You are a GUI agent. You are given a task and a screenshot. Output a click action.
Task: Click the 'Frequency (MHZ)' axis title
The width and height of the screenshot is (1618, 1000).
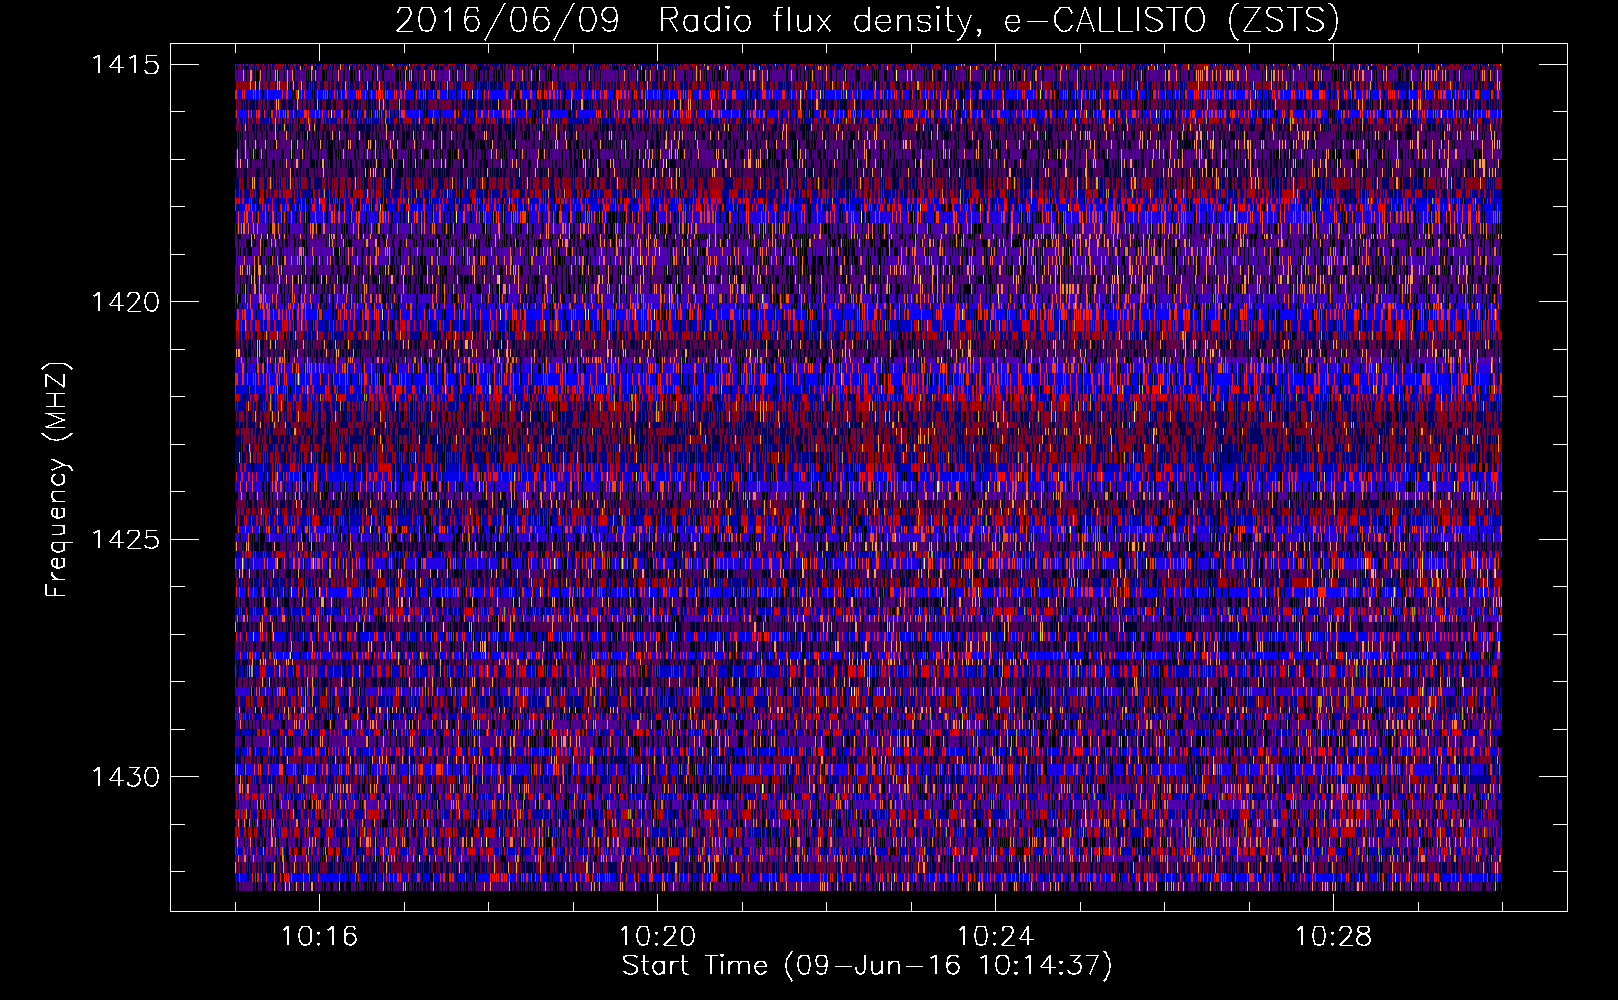57,480
